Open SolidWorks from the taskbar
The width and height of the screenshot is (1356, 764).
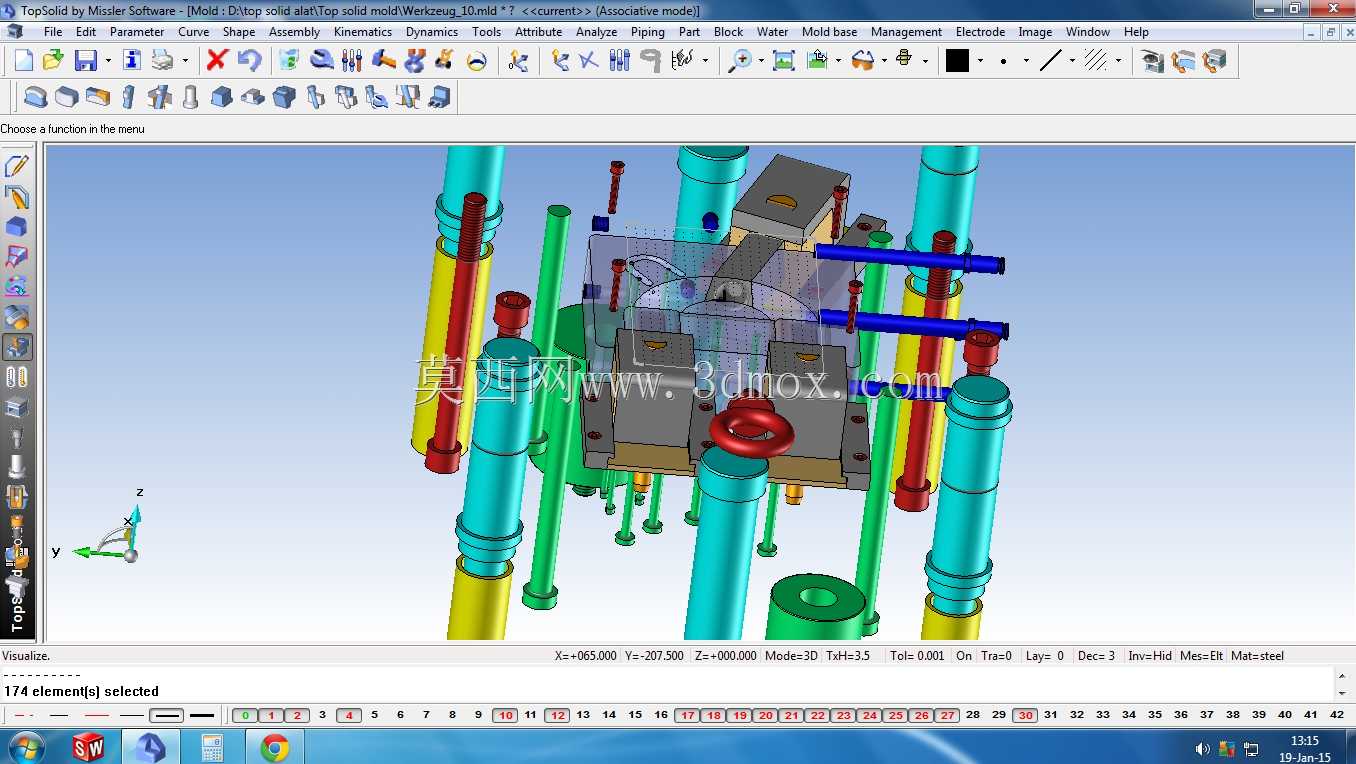[89, 747]
